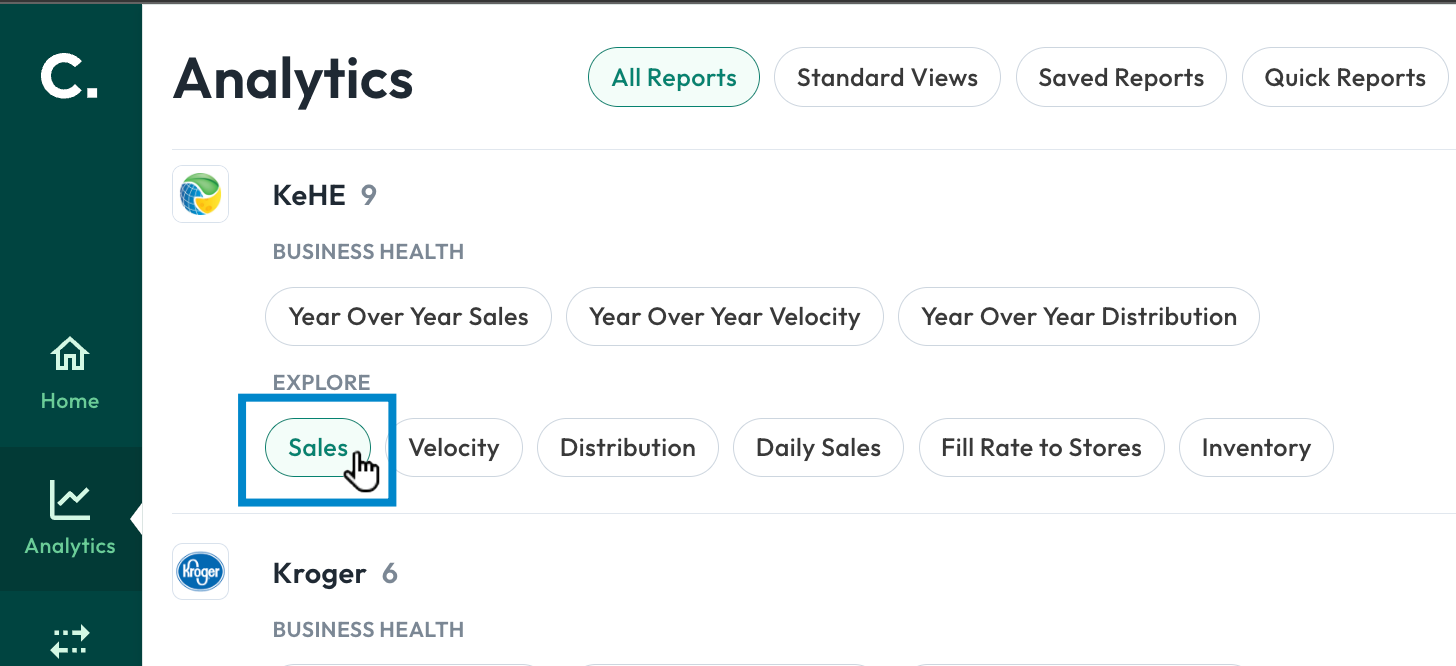Viewport: 1456px width, 666px height.
Task: Select the Analytics chart icon in sidebar
Action: pyautogui.click(x=70, y=500)
